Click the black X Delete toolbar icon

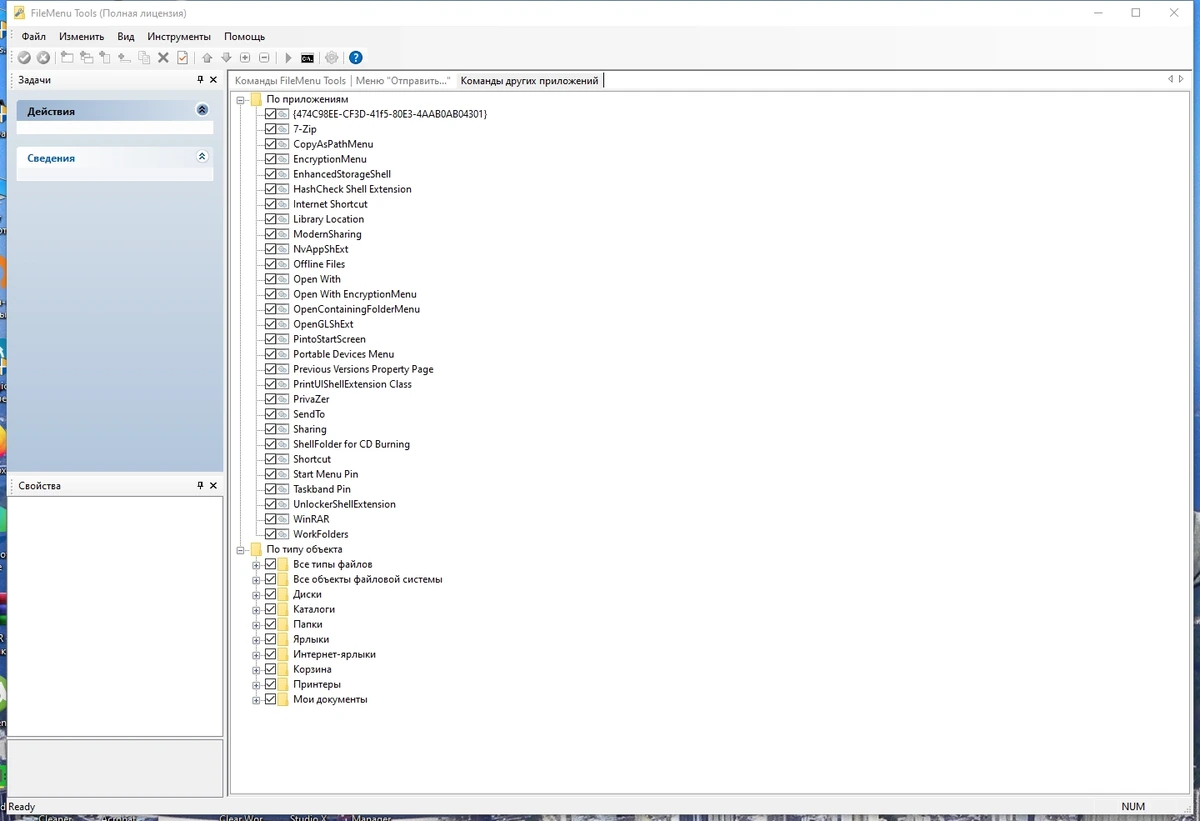163,58
